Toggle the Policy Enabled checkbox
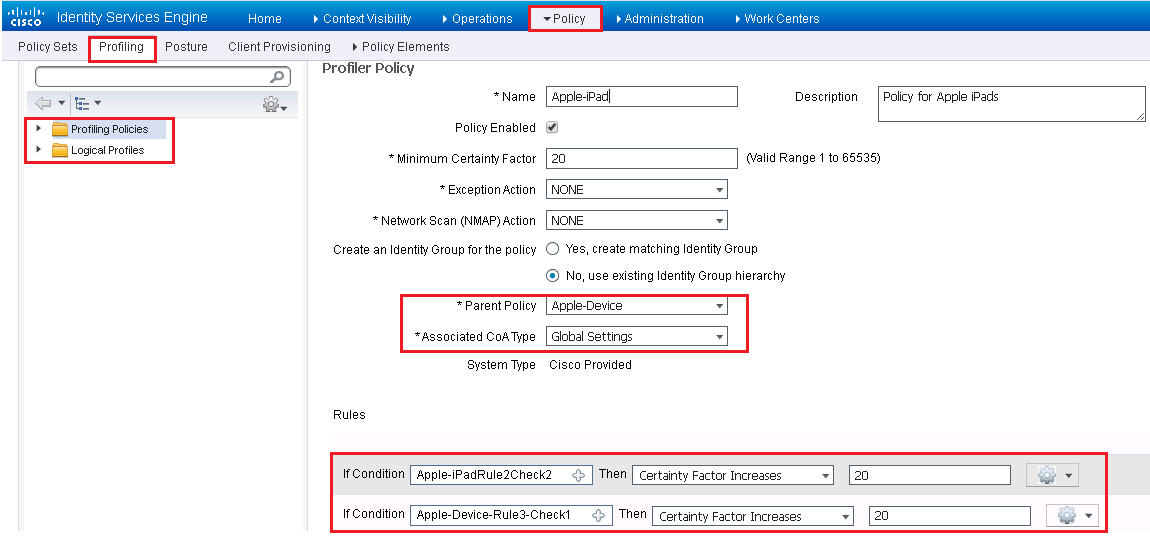 click(x=552, y=128)
